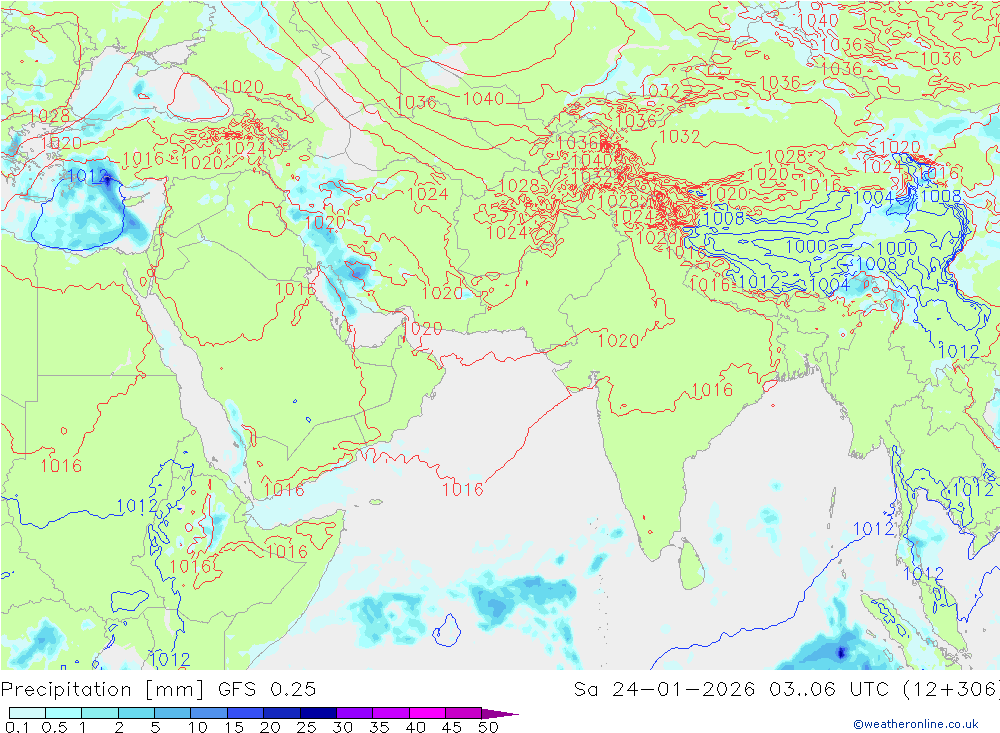The image size is (1000, 733).
Task: Pick the 35–40 mm purple legend swatch
Action: click(x=391, y=713)
